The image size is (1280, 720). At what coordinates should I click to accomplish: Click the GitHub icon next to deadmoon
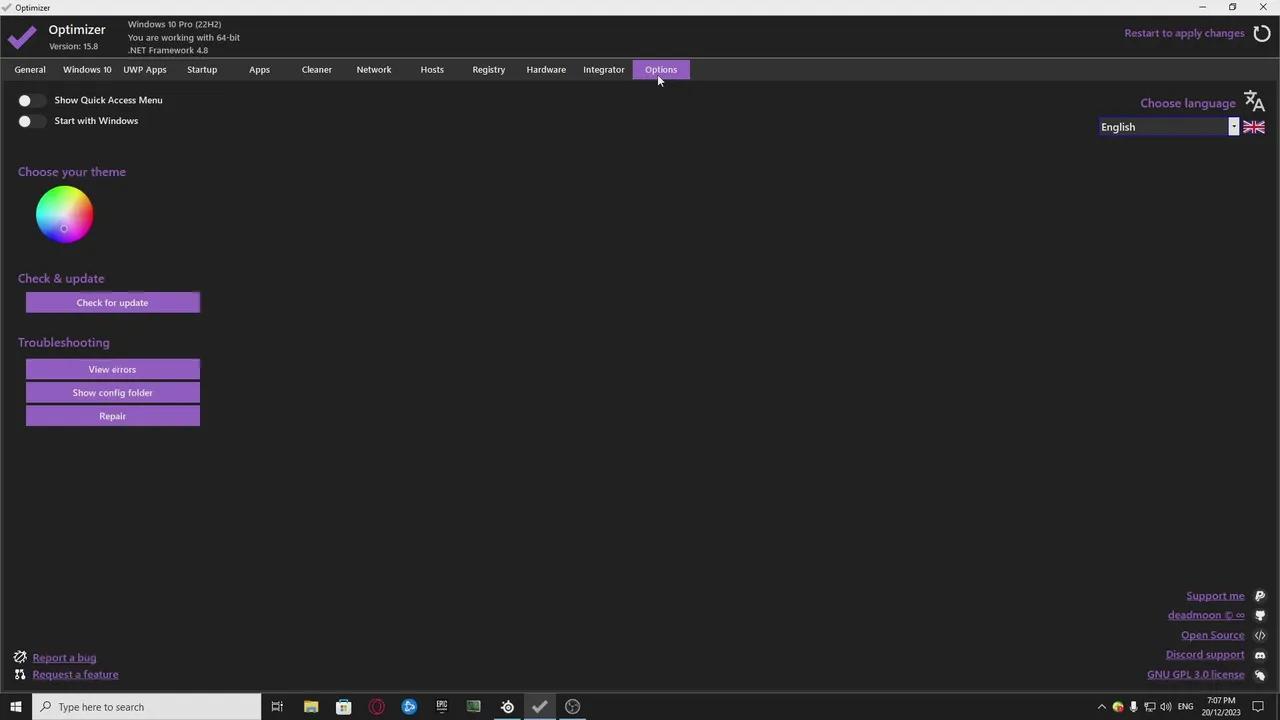pos(1260,615)
